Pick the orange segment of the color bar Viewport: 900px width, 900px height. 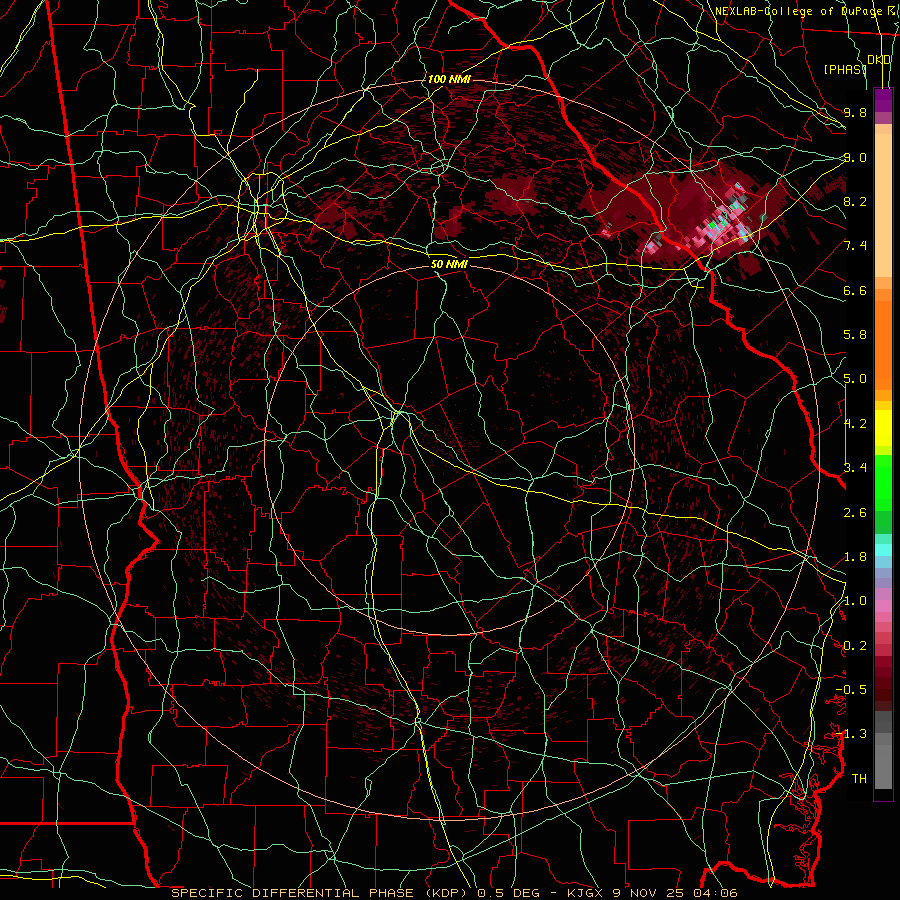[x=883, y=344]
